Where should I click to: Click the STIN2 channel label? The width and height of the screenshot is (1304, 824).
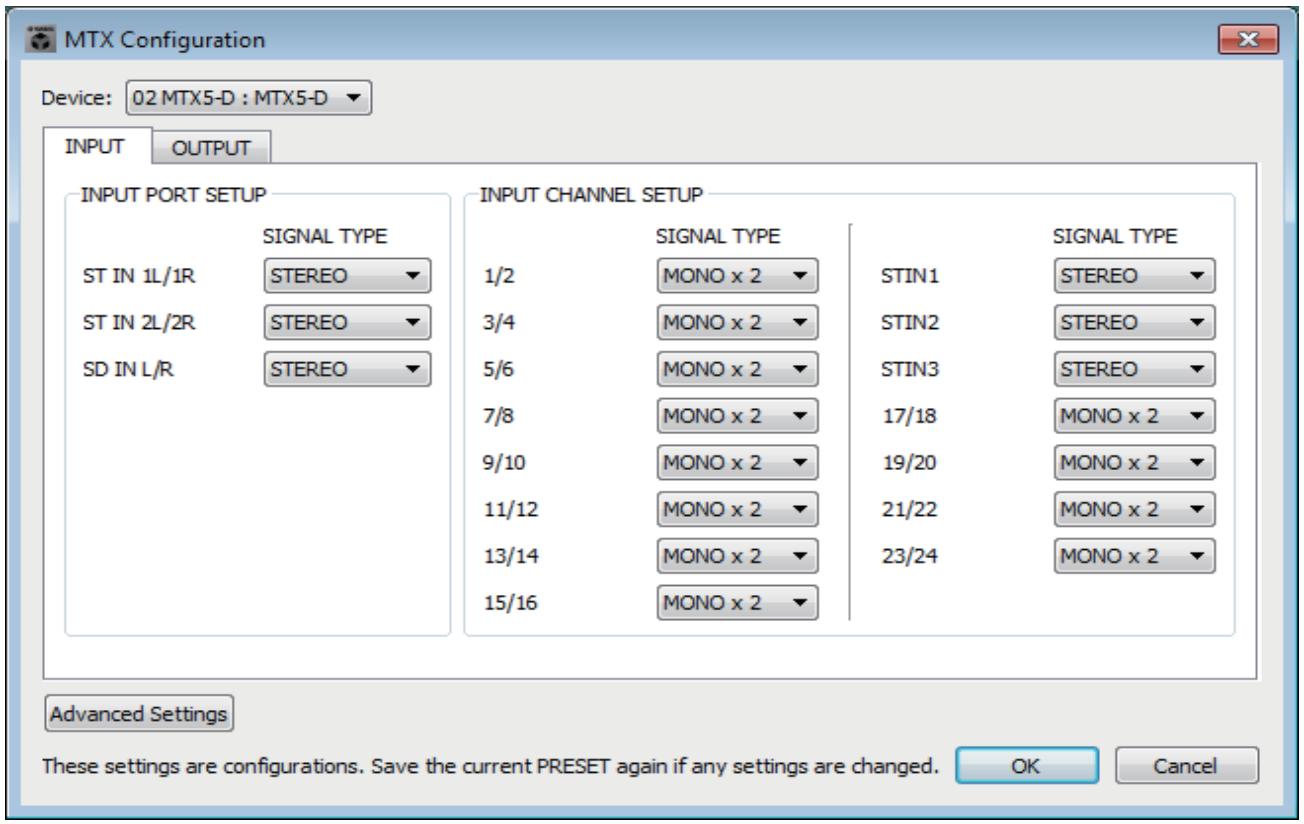tap(910, 323)
